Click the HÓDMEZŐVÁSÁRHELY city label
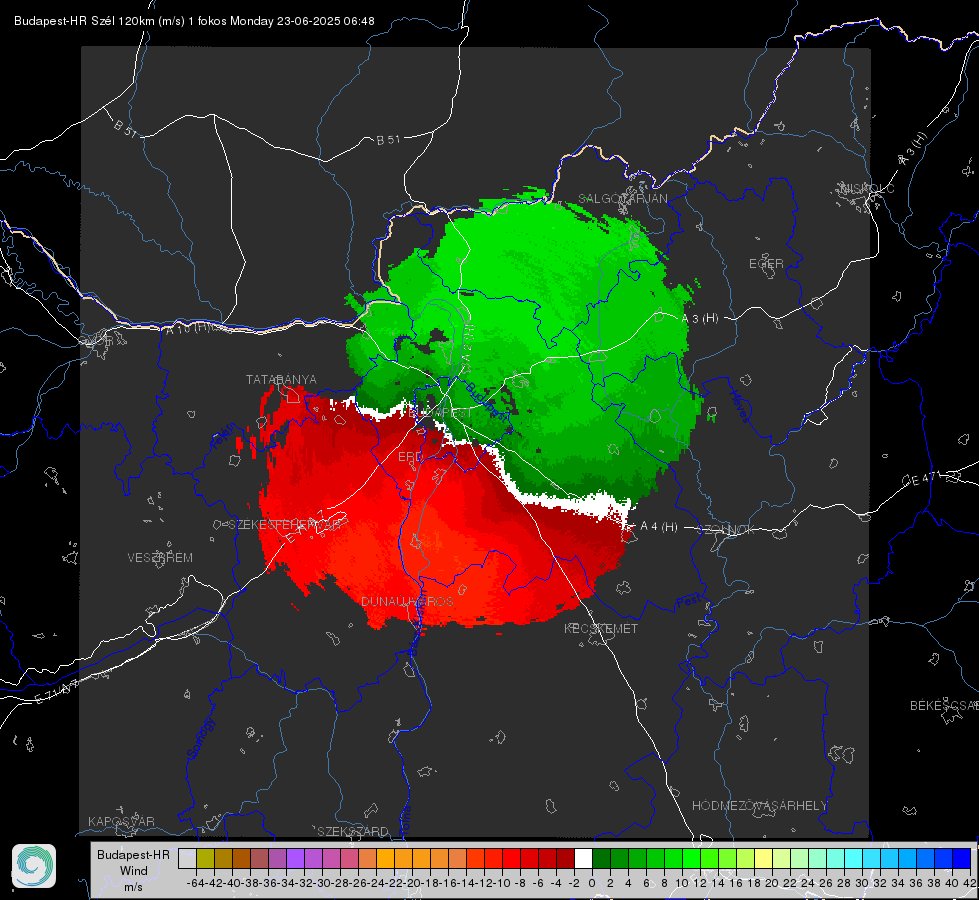This screenshot has height=900, width=979. coord(759,806)
